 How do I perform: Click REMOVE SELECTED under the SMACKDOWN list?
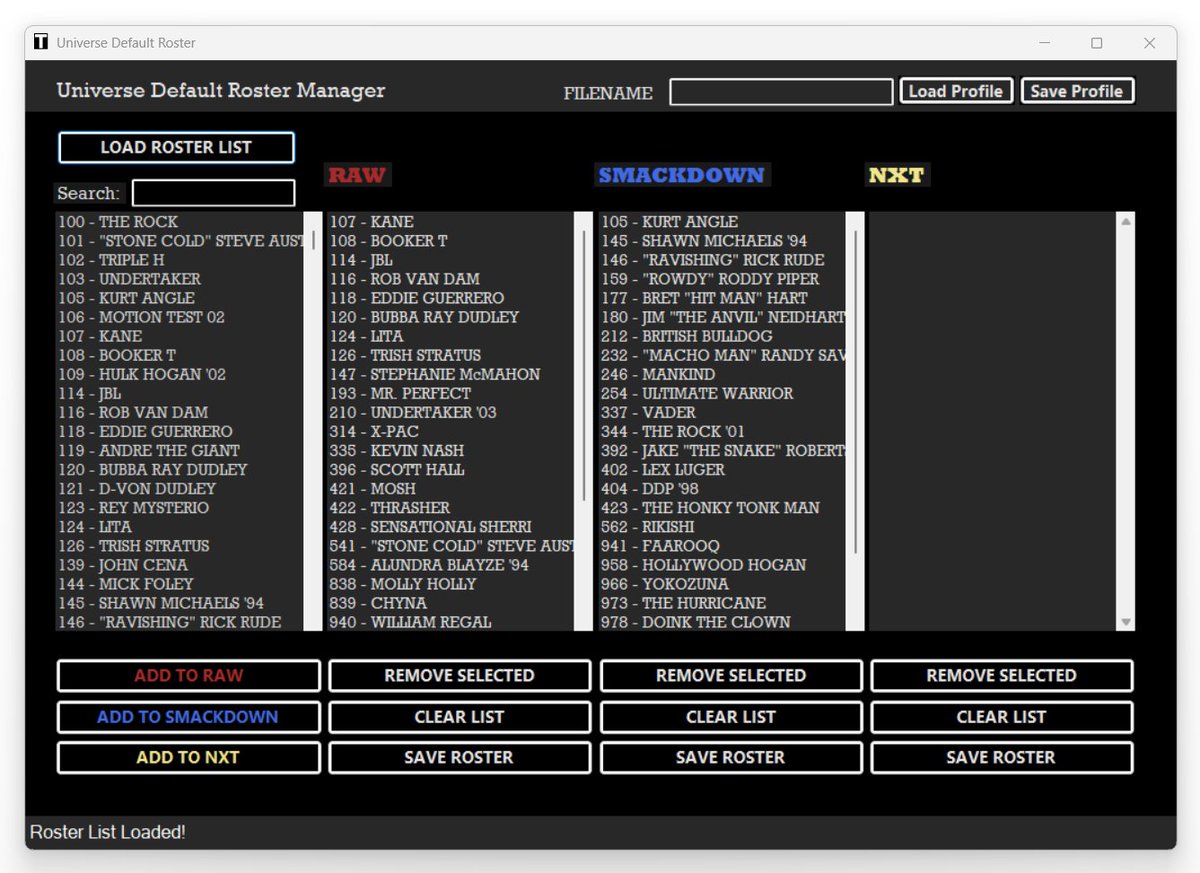pos(731,675)
